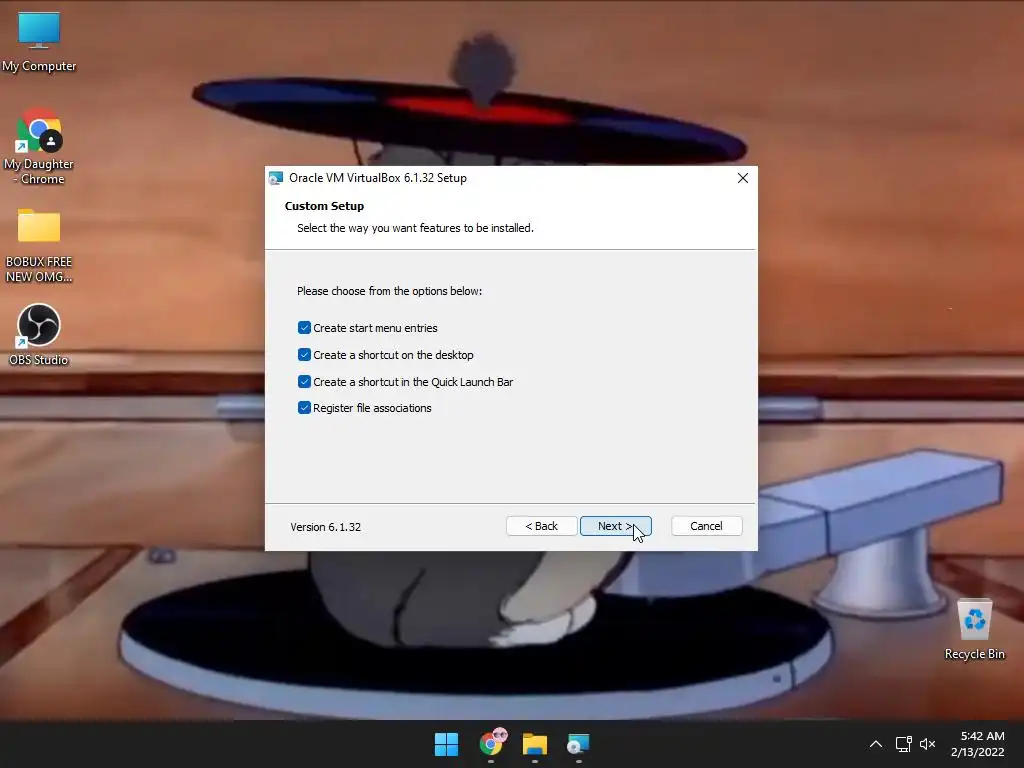Open the Recycle Bin on desktop
The width and height of the screenshot is (1024, 768).
click(x=974, y=630)
